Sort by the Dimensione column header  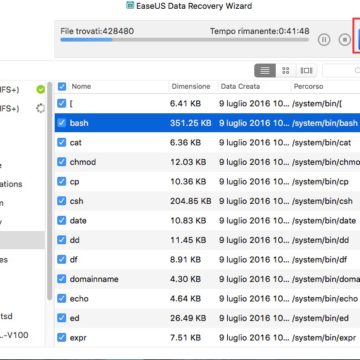point(191,86)
